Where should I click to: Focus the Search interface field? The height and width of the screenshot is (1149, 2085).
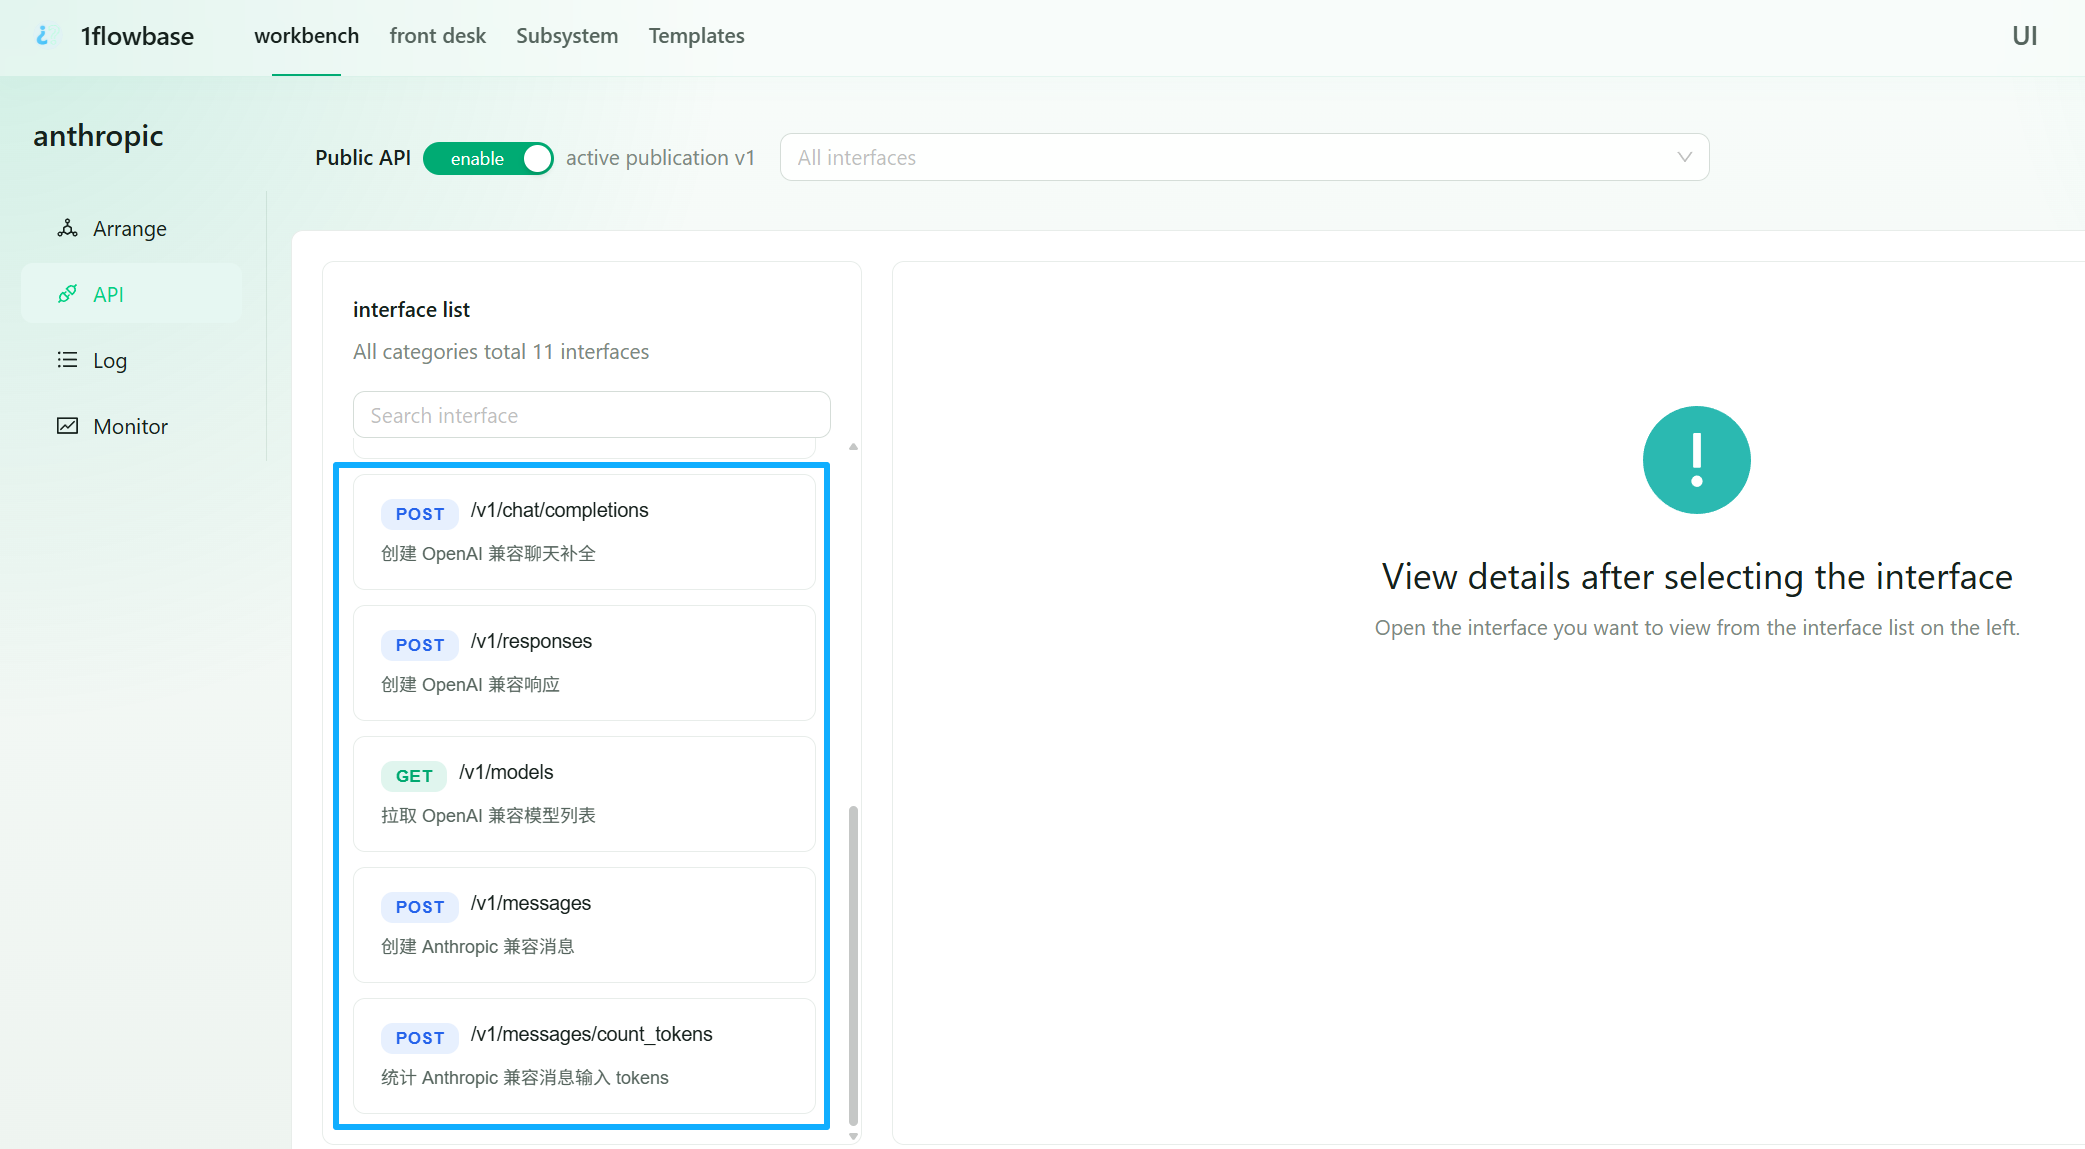[591, 415]
